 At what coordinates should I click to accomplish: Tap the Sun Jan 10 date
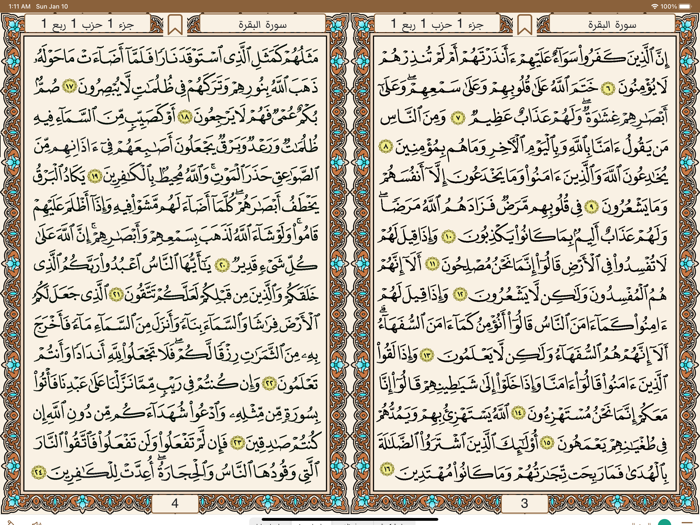[52, 6]
